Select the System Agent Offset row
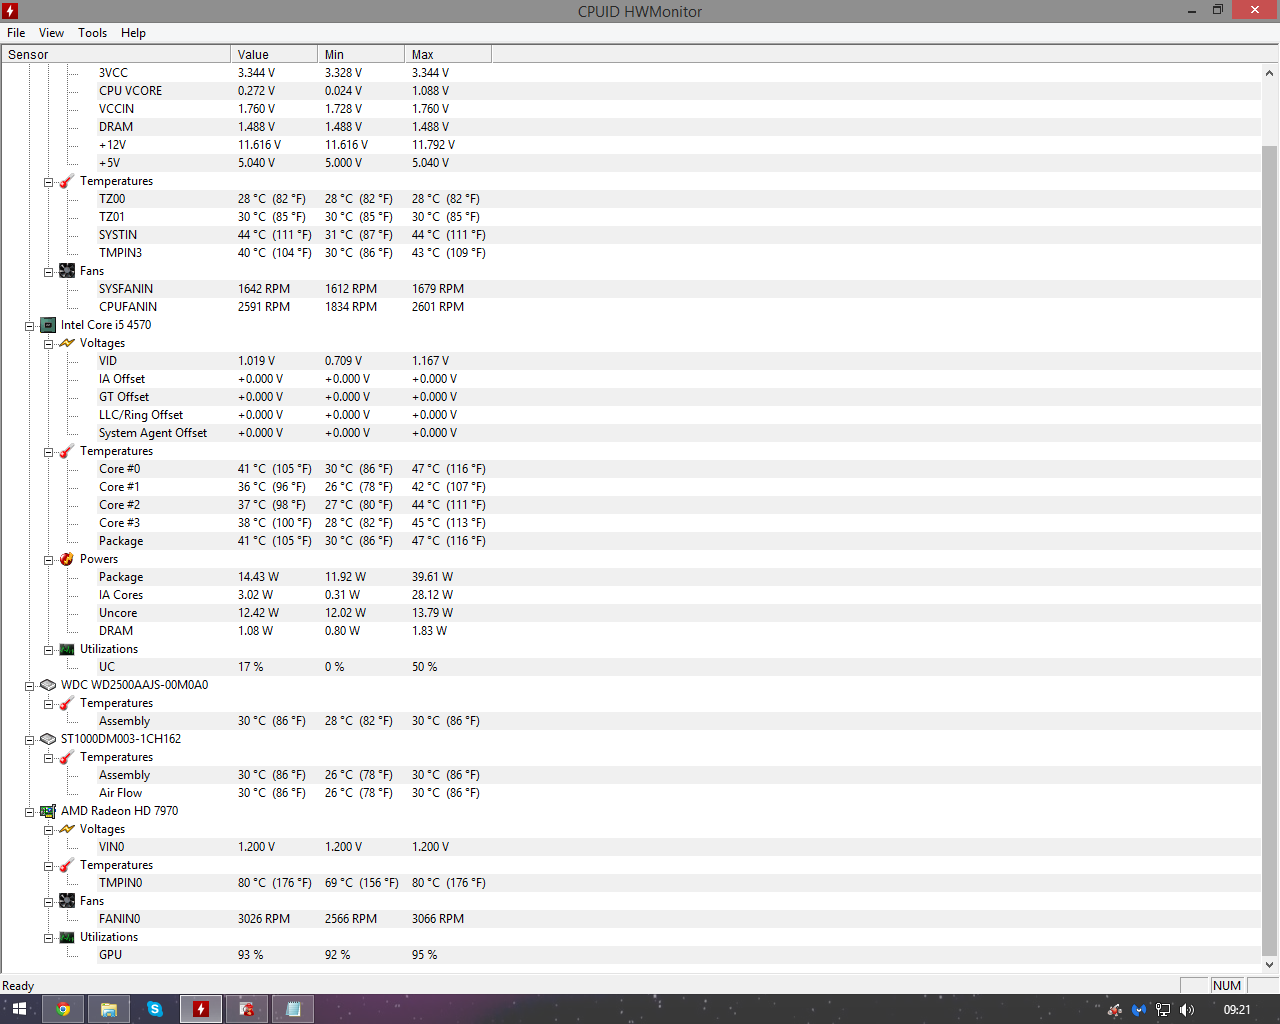Screen dimensions: 1280x1024 pyautogui.click(x=631, y=433)
